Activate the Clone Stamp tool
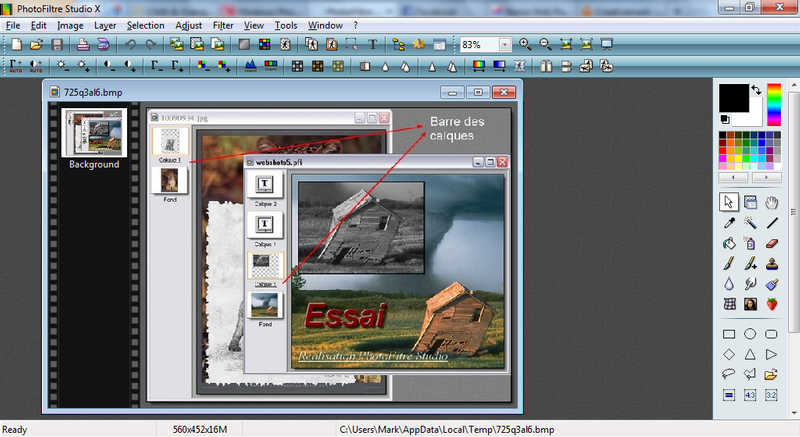The image size is (800, 437). [x=771, y=264]
